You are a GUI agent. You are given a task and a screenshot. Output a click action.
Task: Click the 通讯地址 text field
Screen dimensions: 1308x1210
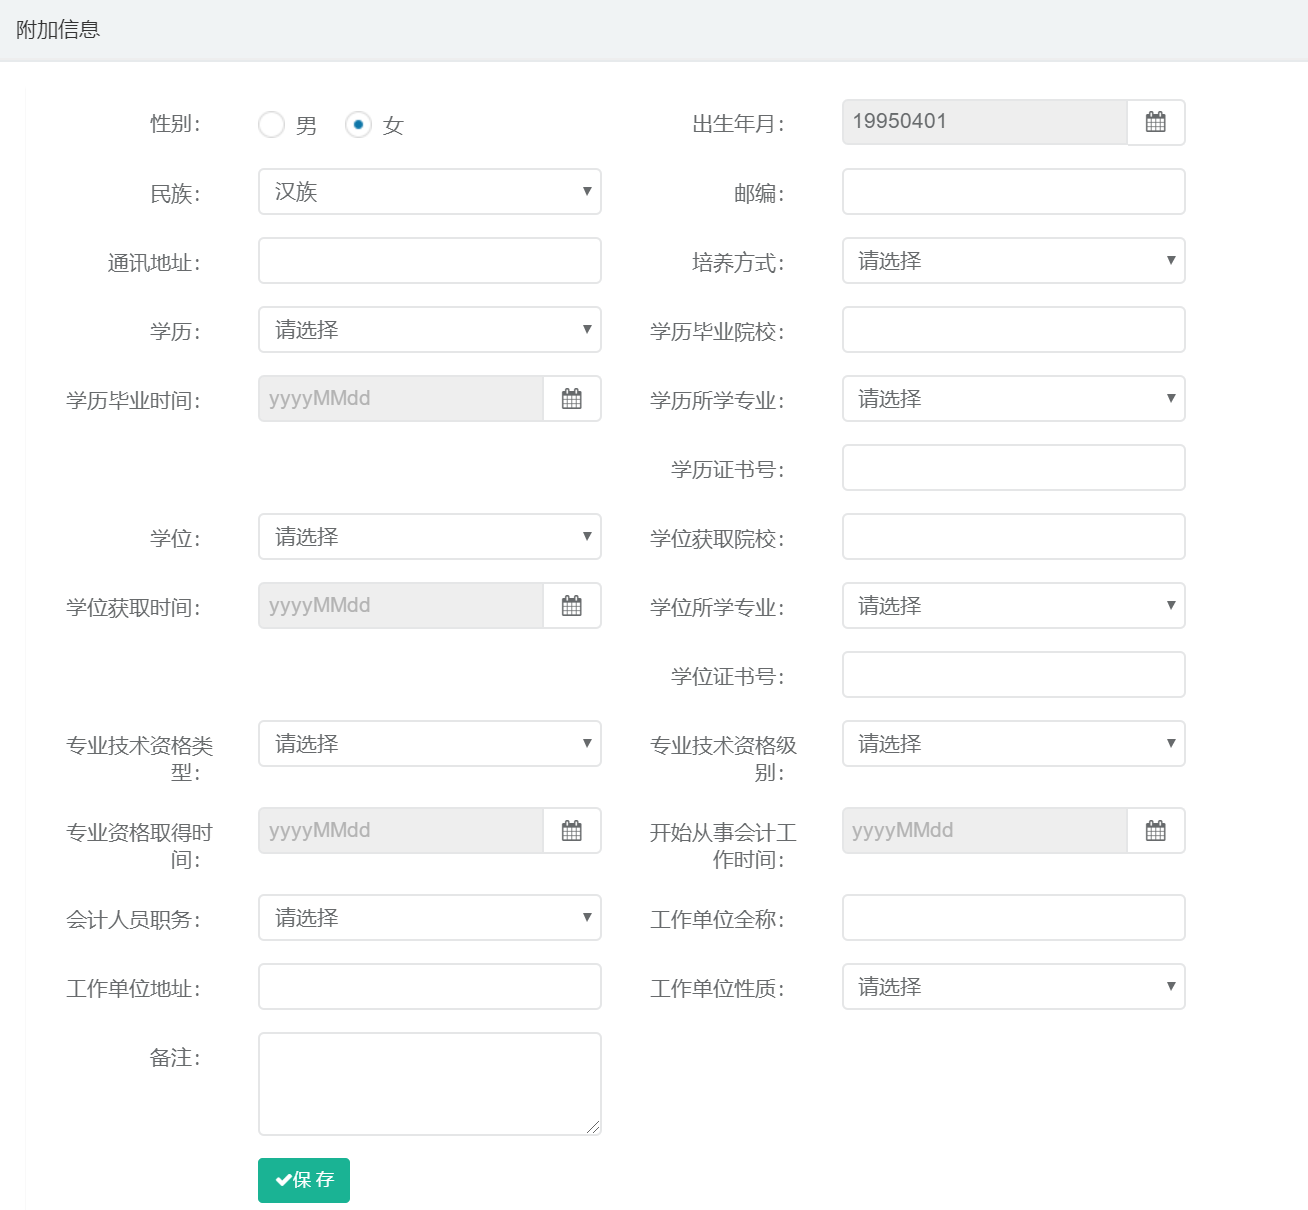click(429, 261)
